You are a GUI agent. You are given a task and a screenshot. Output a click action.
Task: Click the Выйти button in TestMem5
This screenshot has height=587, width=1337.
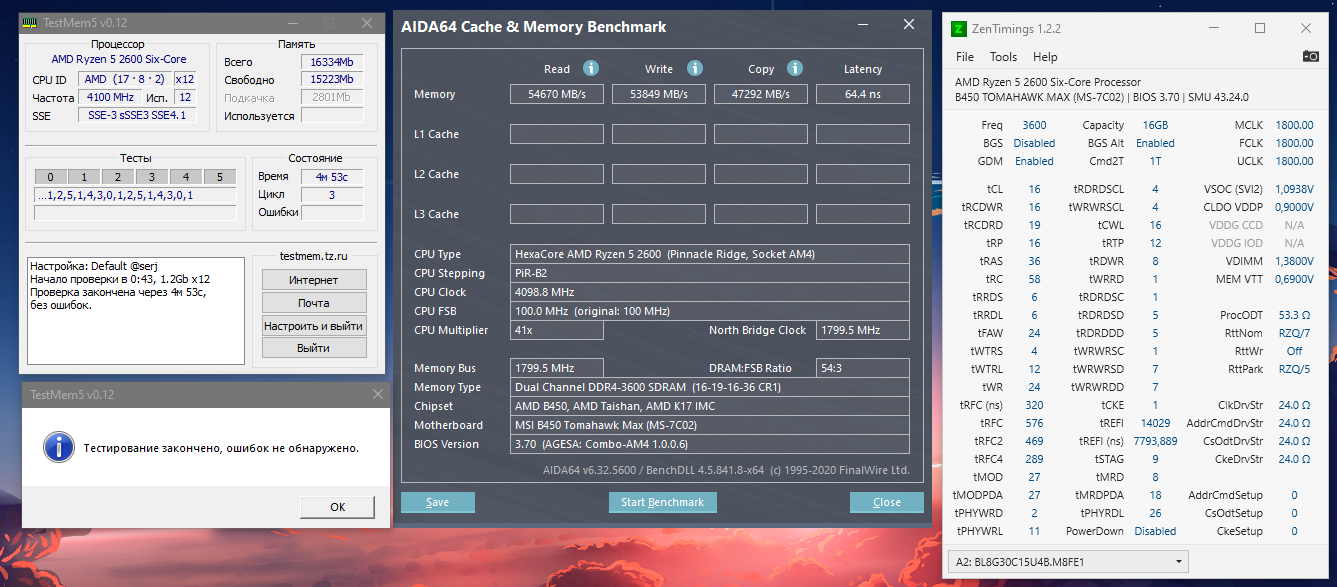tap(314, 348)
